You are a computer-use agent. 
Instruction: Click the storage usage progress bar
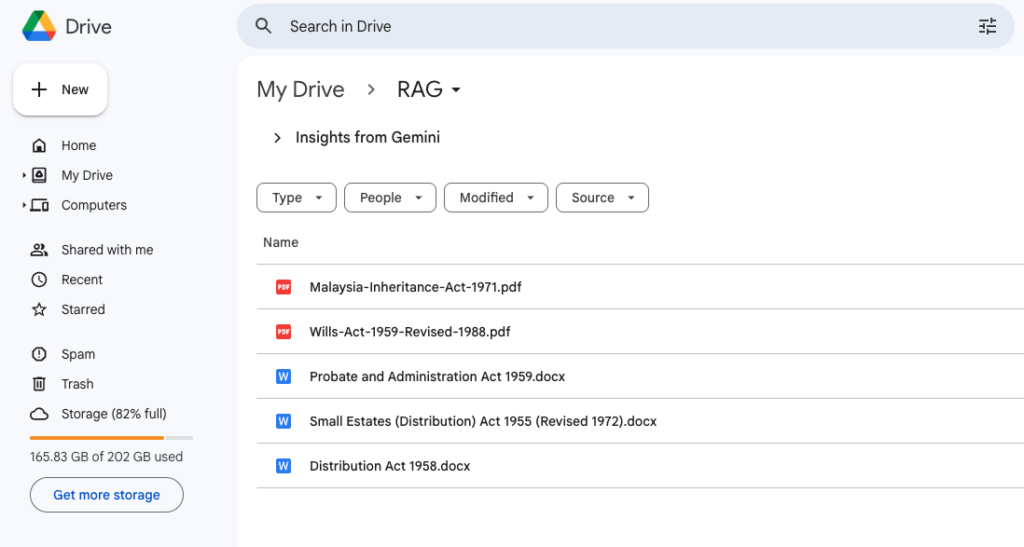[111, 438]
